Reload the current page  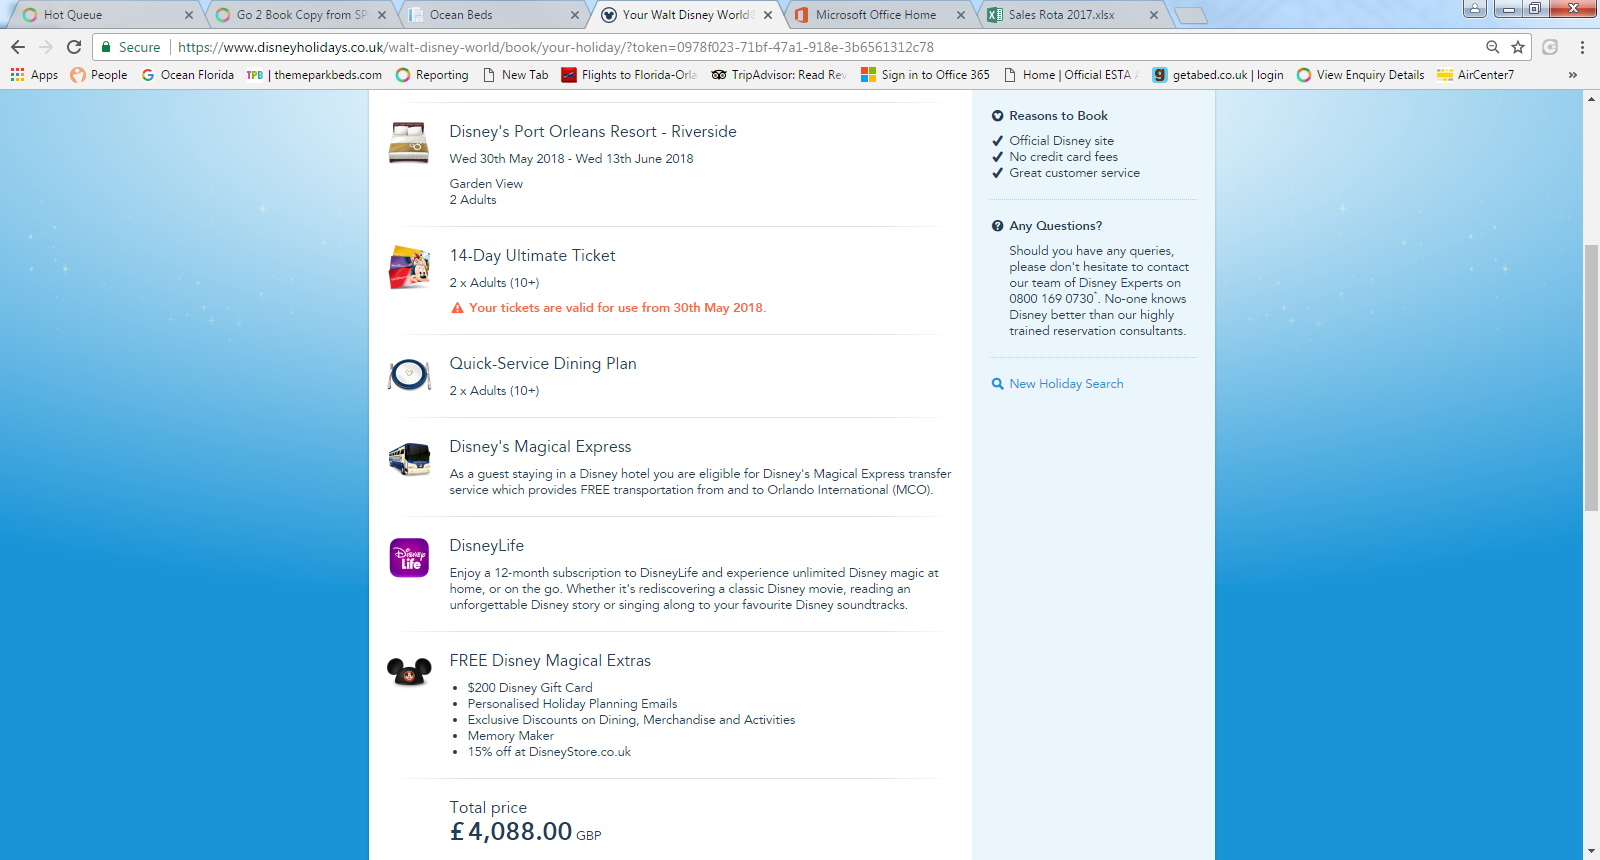click(74, 47)
